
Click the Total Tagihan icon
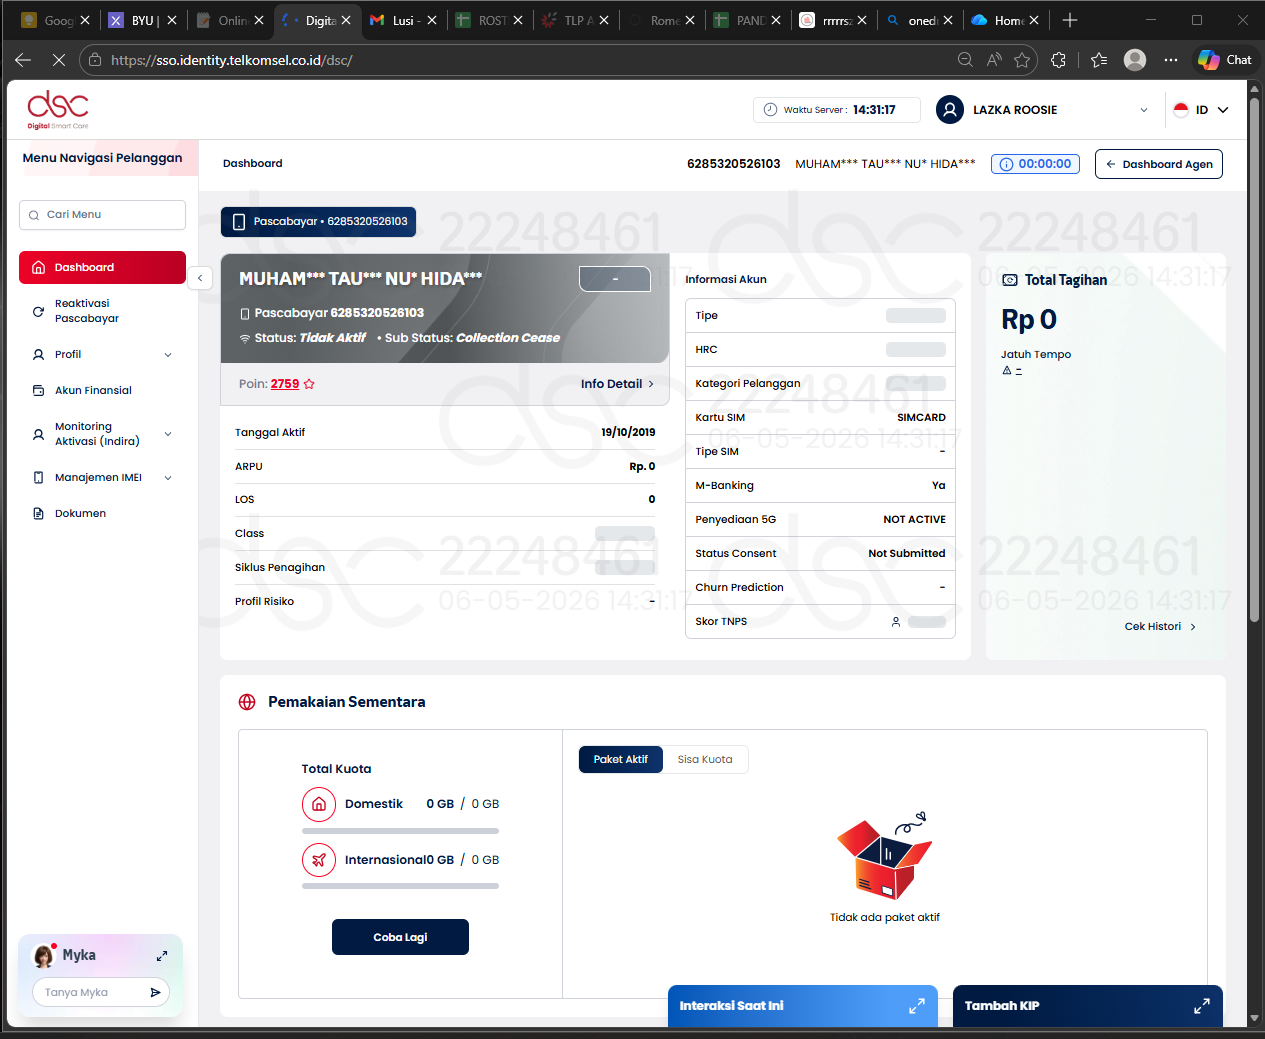pyautogui.click(x=1010, y=280)
